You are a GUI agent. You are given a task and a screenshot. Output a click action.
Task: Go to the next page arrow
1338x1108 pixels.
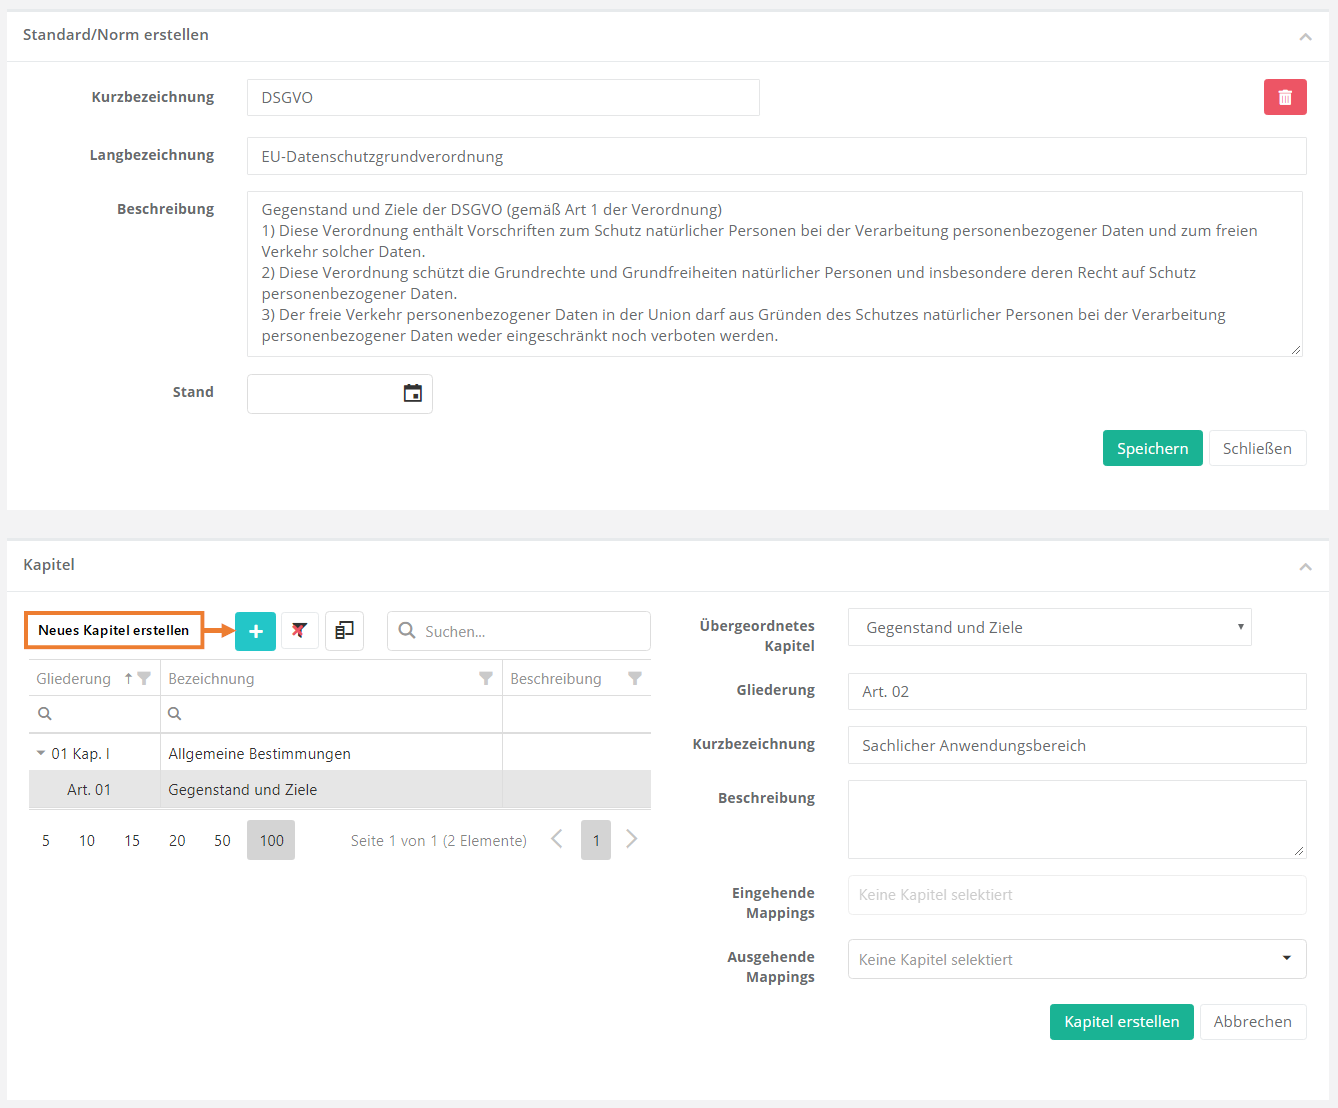click(631, 839)
